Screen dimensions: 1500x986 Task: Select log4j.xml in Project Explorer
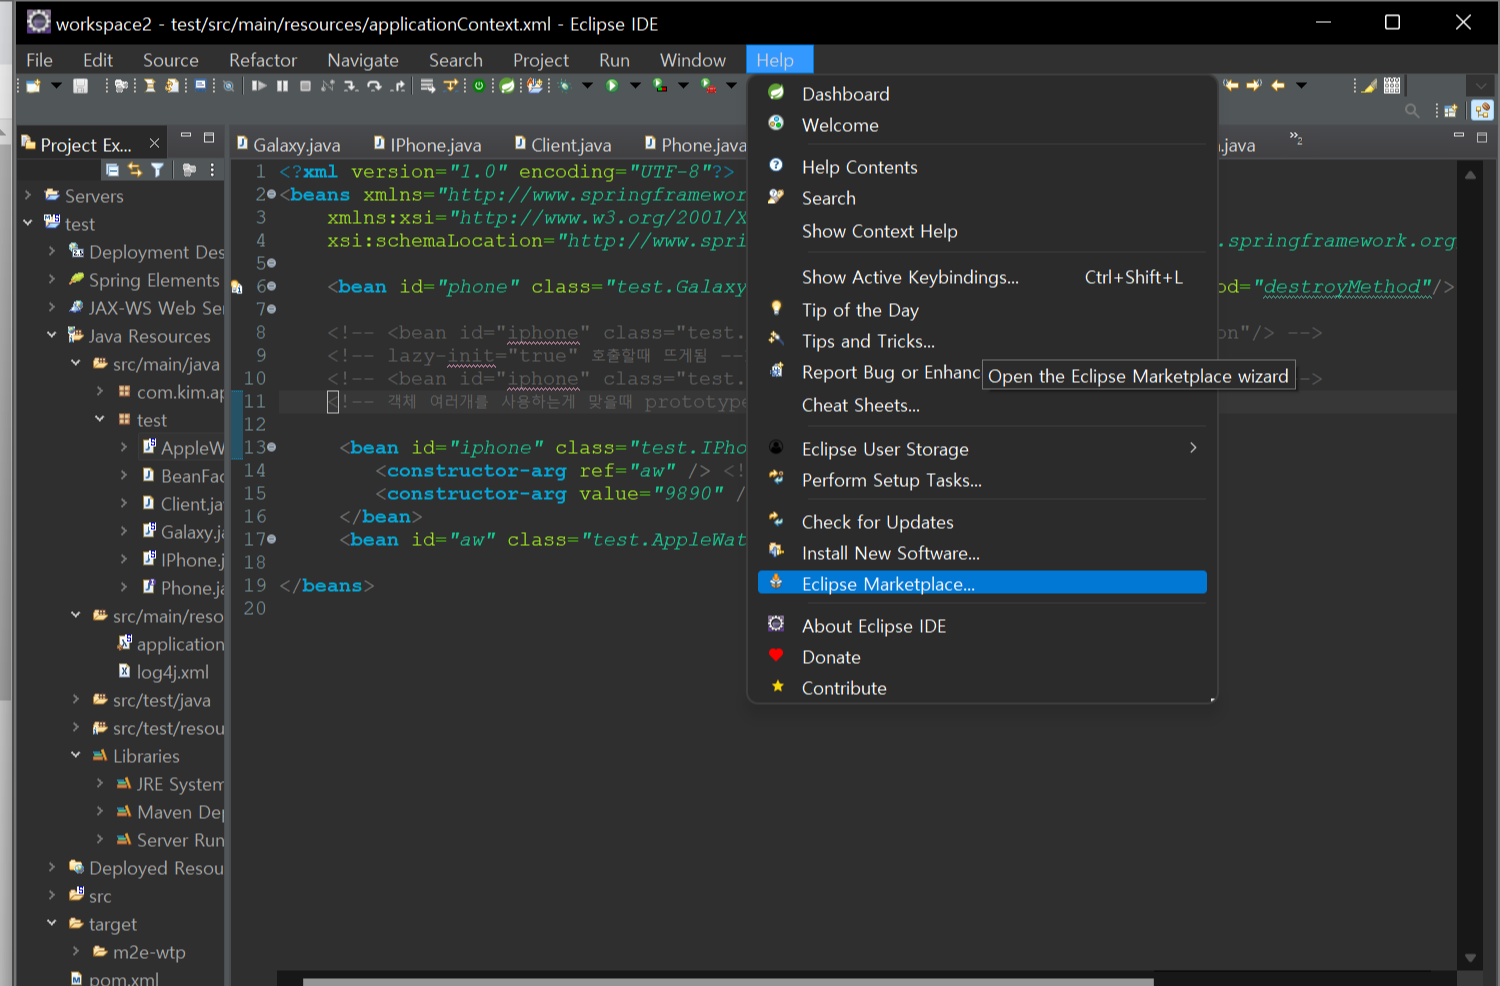coord(164,672)
